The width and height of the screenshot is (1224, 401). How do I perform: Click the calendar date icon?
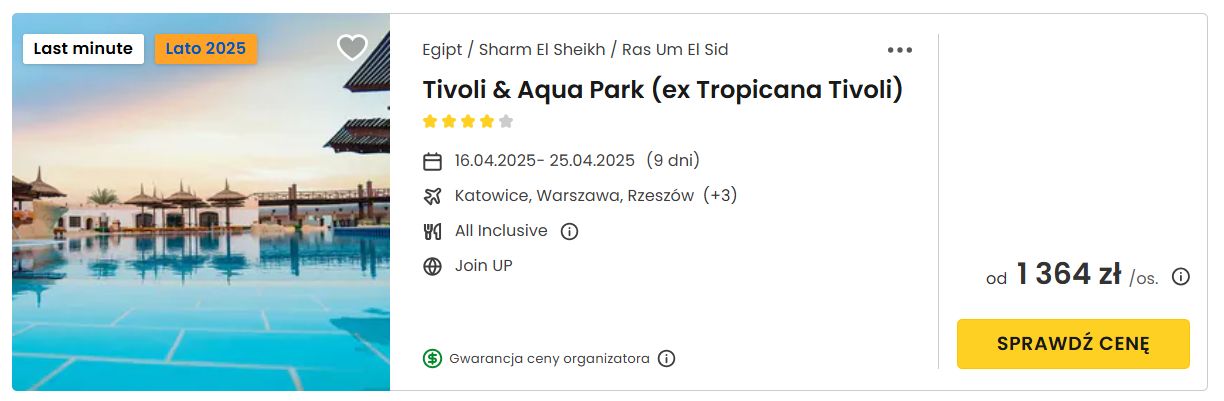[432, 161]
